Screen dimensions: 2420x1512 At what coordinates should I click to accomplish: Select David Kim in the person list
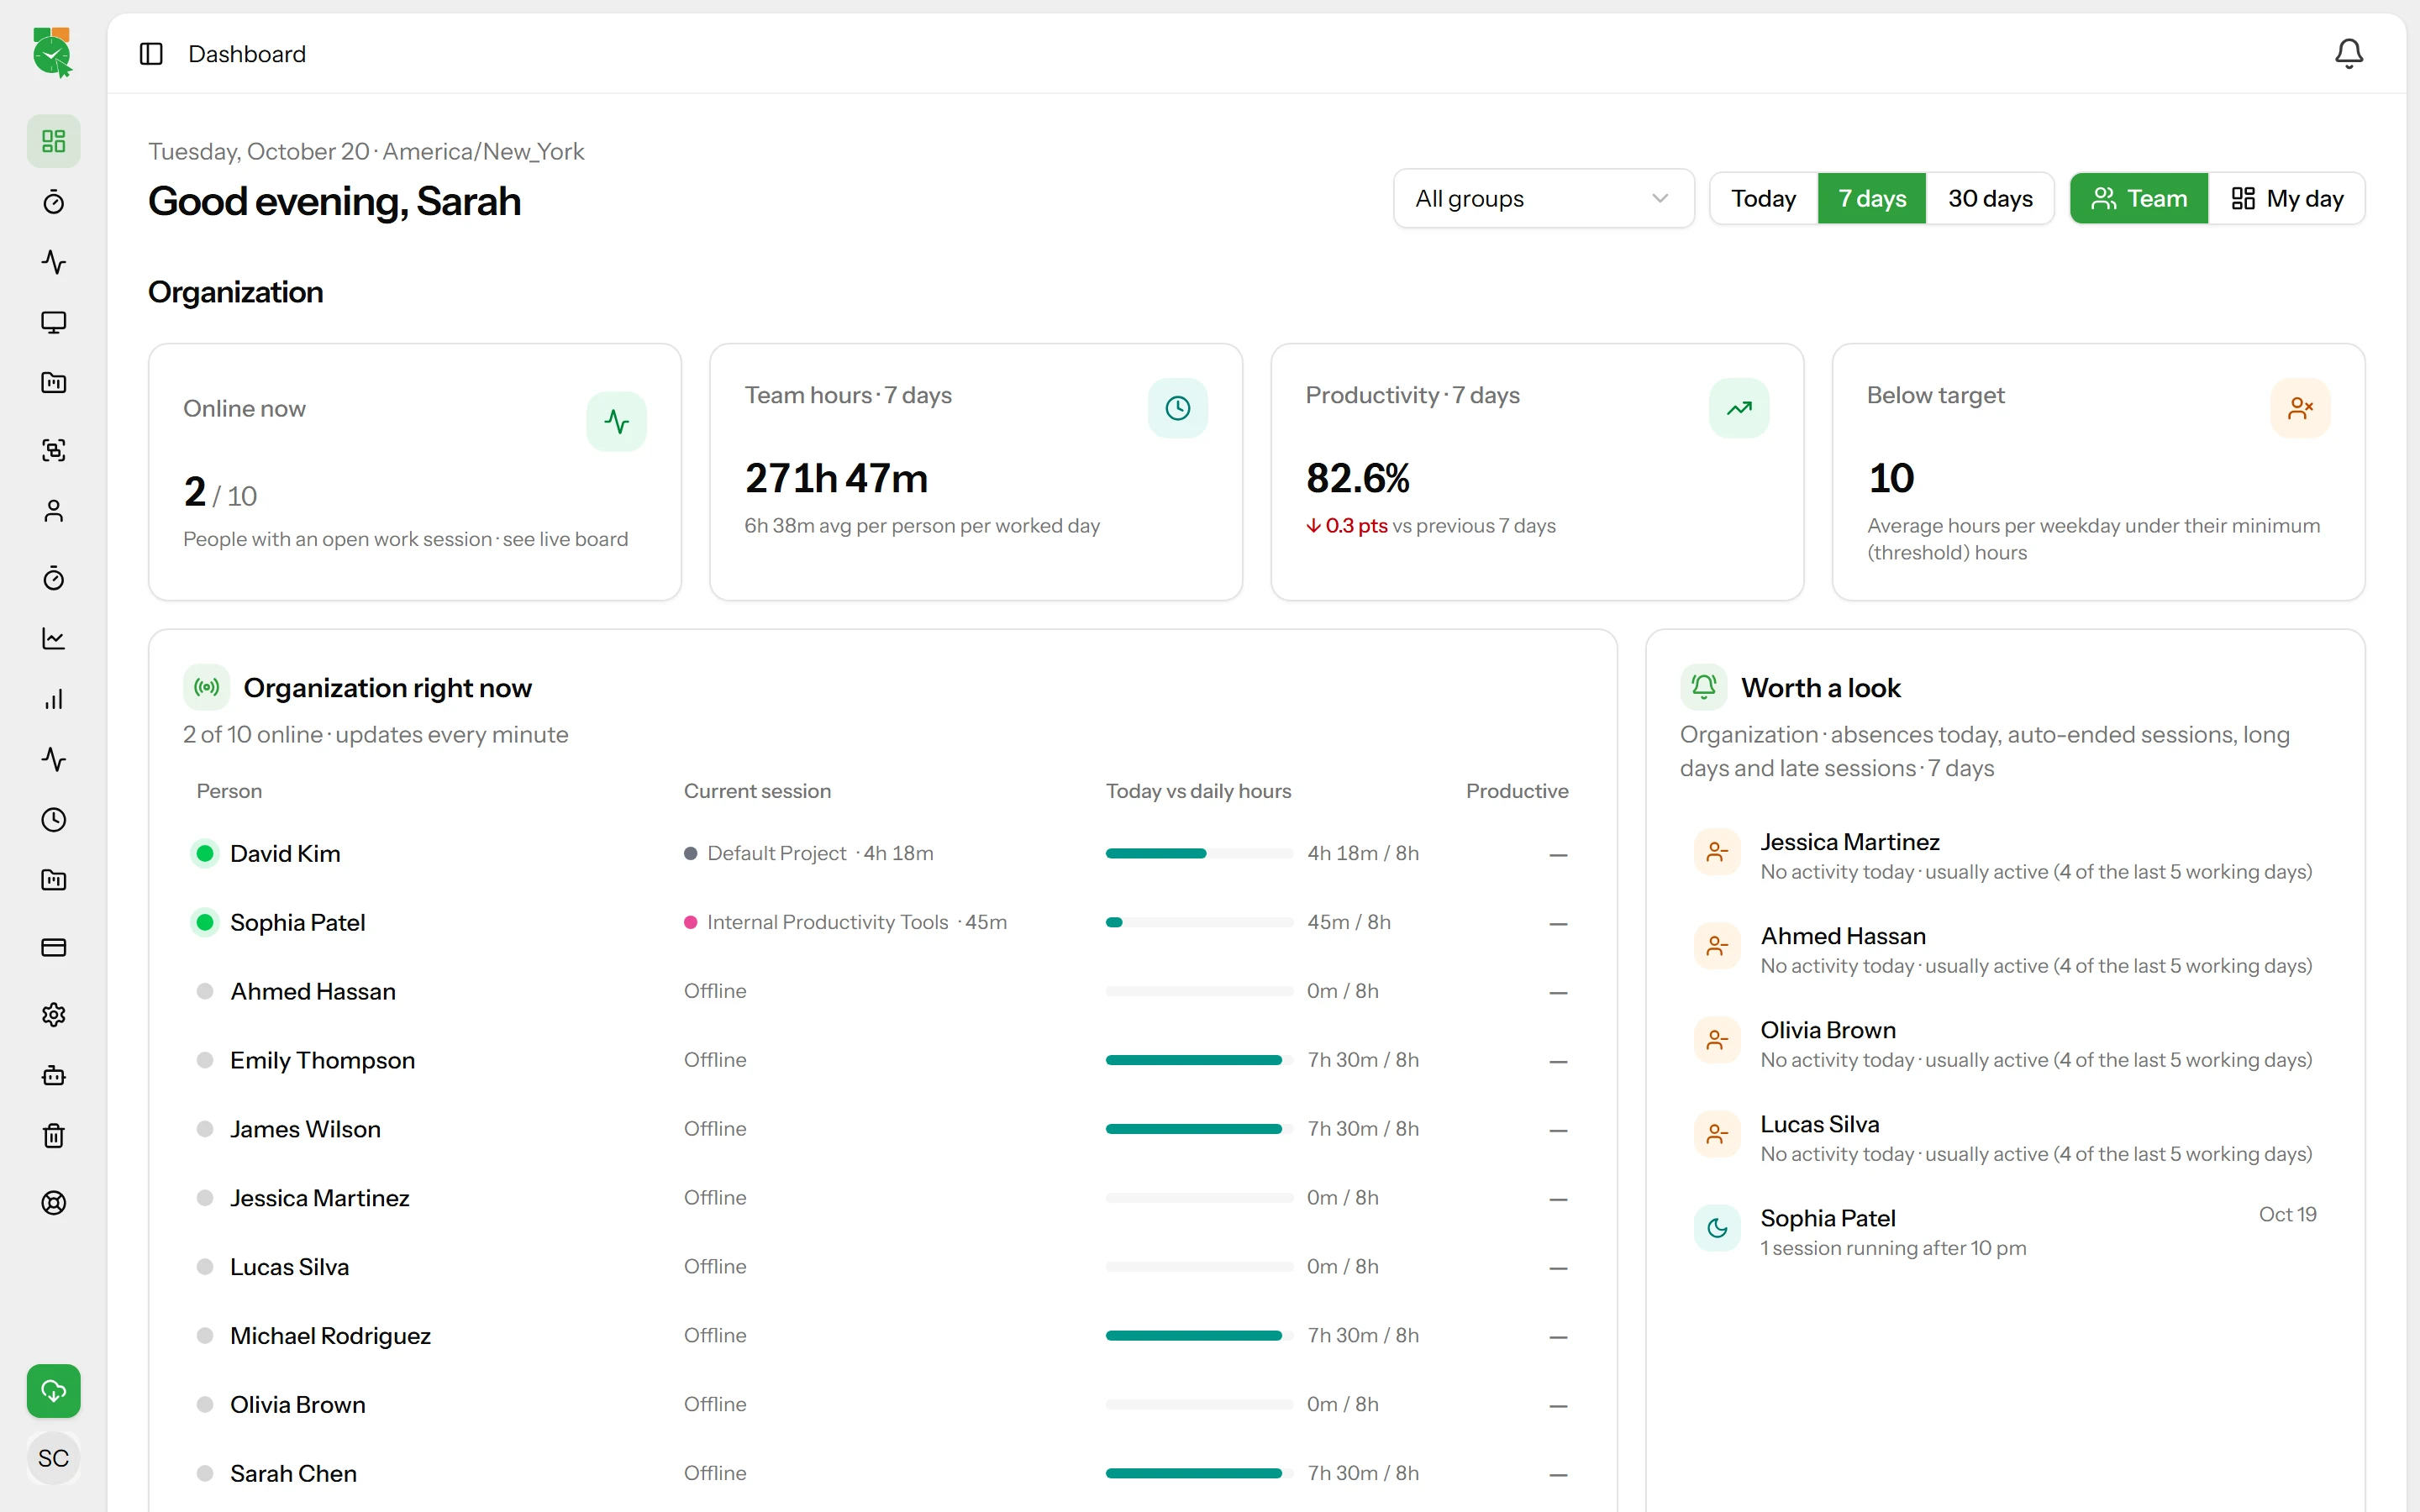pos(285,854)
